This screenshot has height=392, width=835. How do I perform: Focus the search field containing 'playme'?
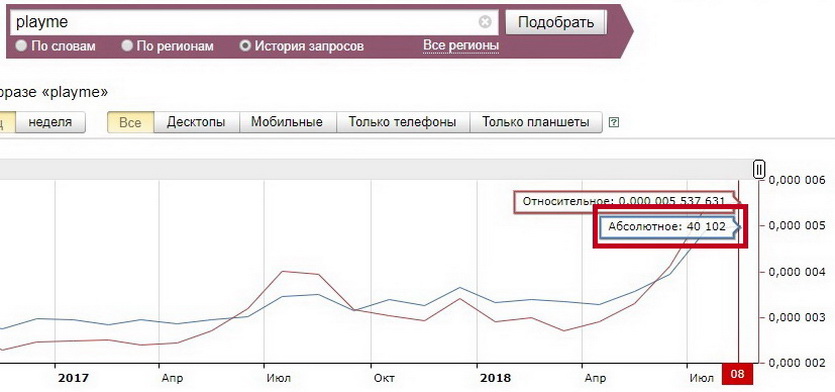point(255,22)
